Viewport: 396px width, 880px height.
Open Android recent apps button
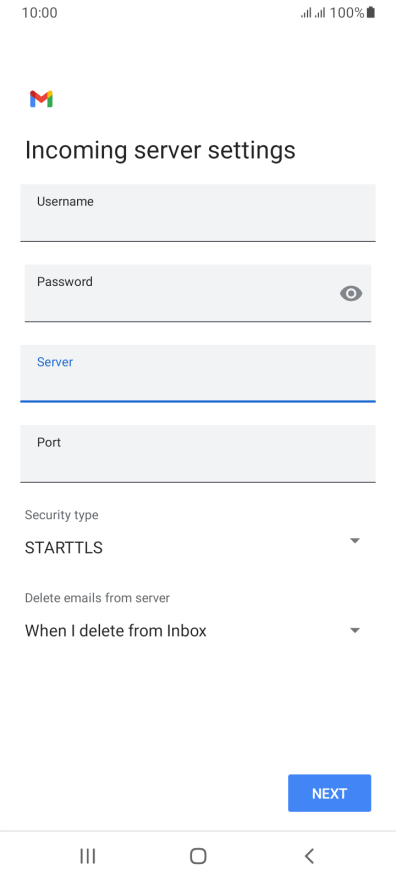pos(88,856)
